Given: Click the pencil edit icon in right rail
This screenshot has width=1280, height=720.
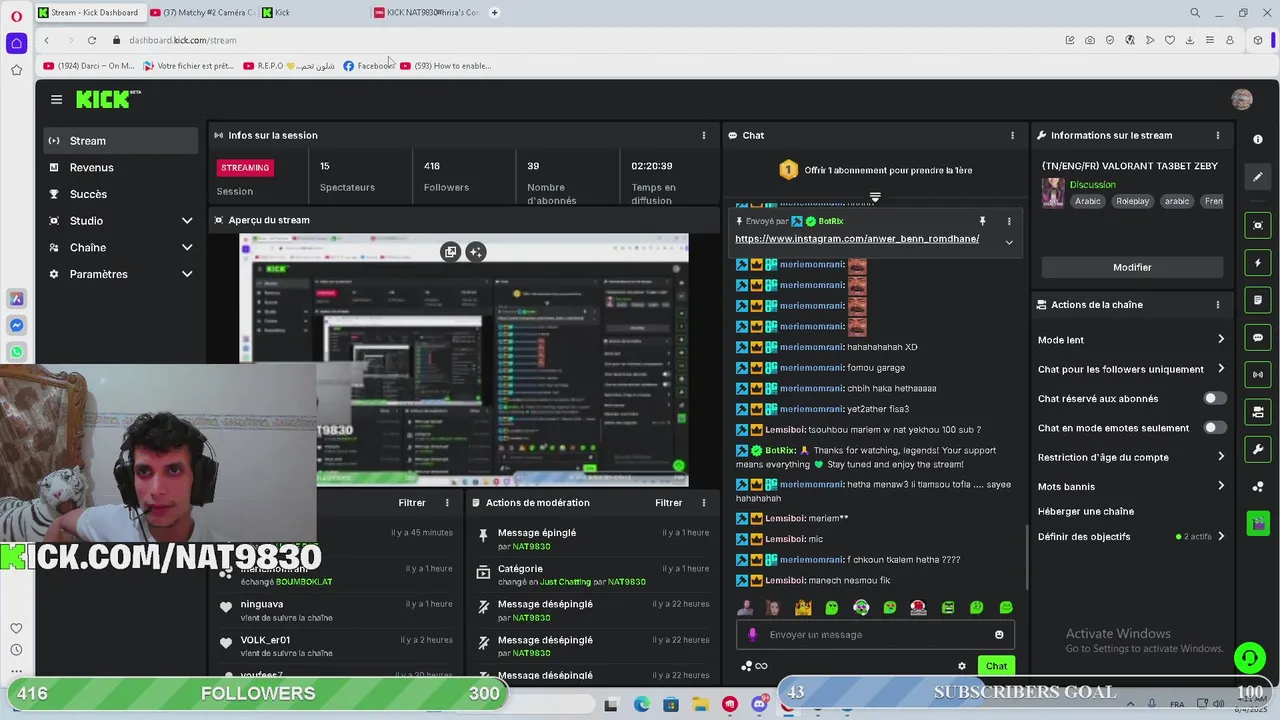Looking at the screenshot, I should click(1258, 177).
